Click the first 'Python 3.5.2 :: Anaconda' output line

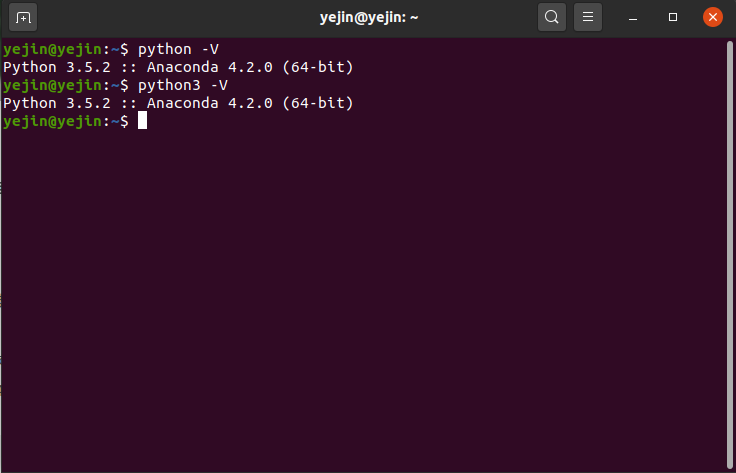click(x=178, y=67)
